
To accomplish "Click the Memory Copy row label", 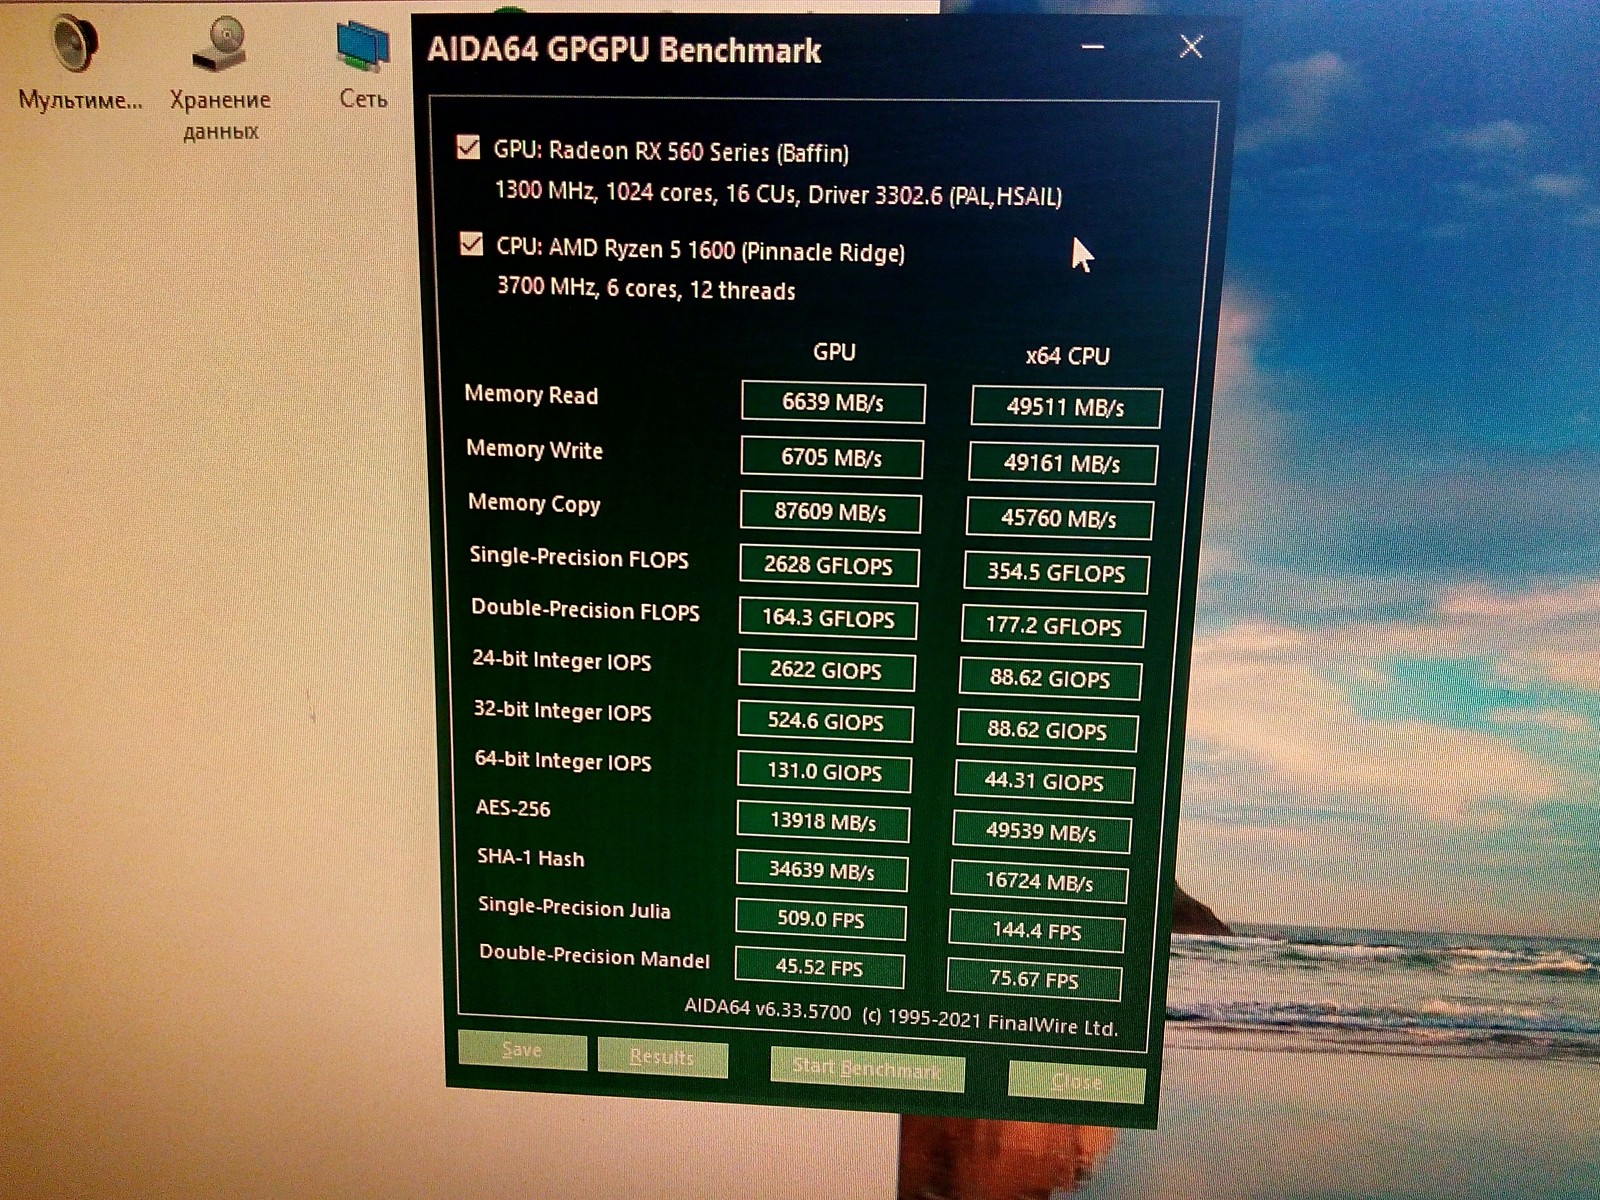I will [534, 504].
